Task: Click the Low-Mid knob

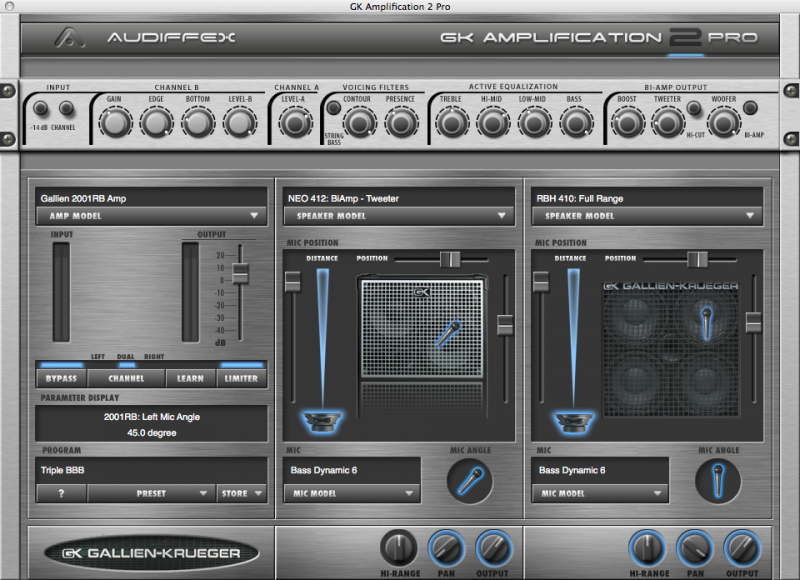Action: coord(534,123)
